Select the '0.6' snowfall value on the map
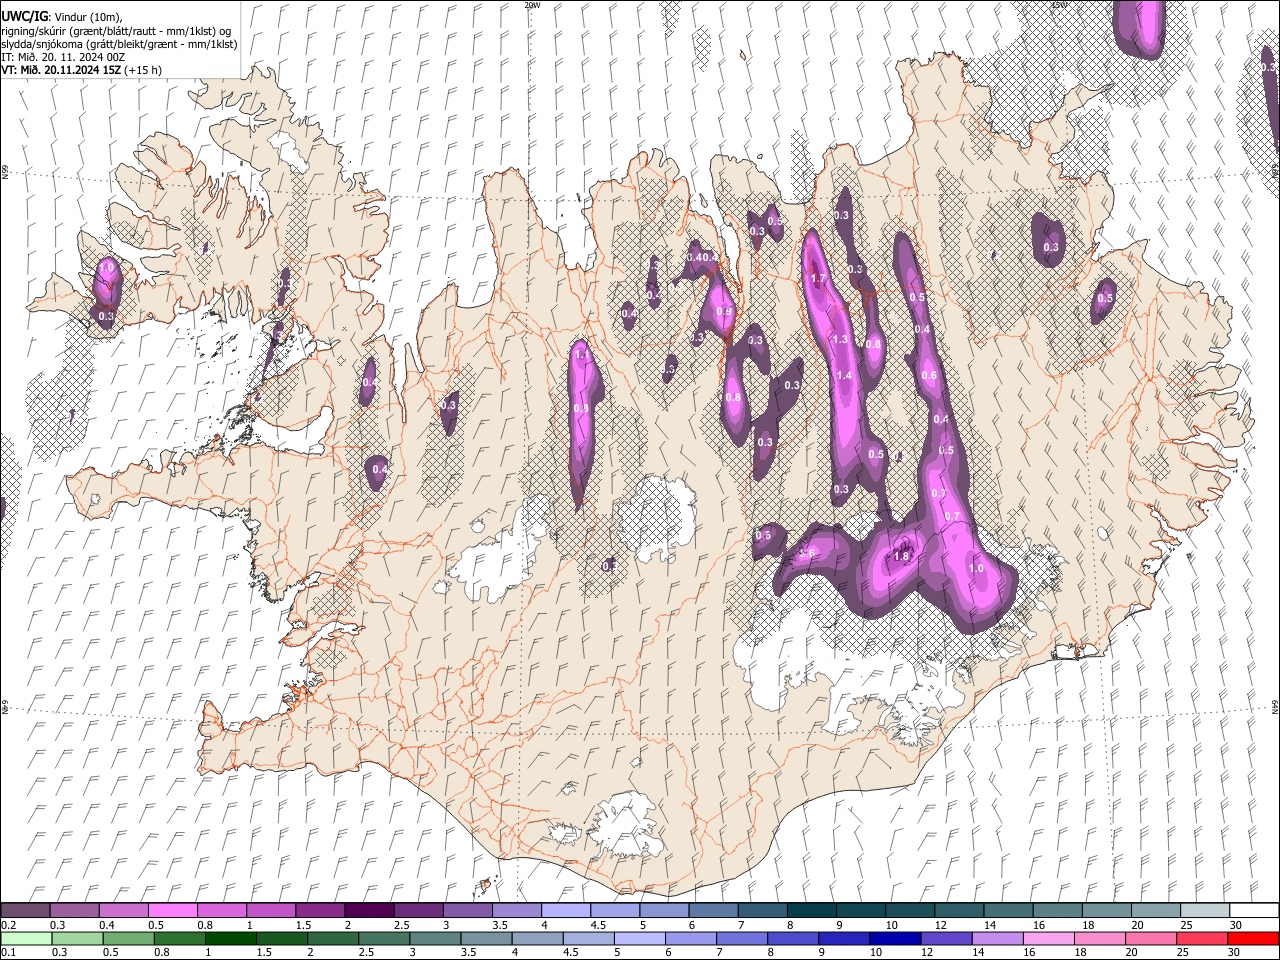Image resolution: width=1280 pixels, height=960 pixels. point(929,375)
